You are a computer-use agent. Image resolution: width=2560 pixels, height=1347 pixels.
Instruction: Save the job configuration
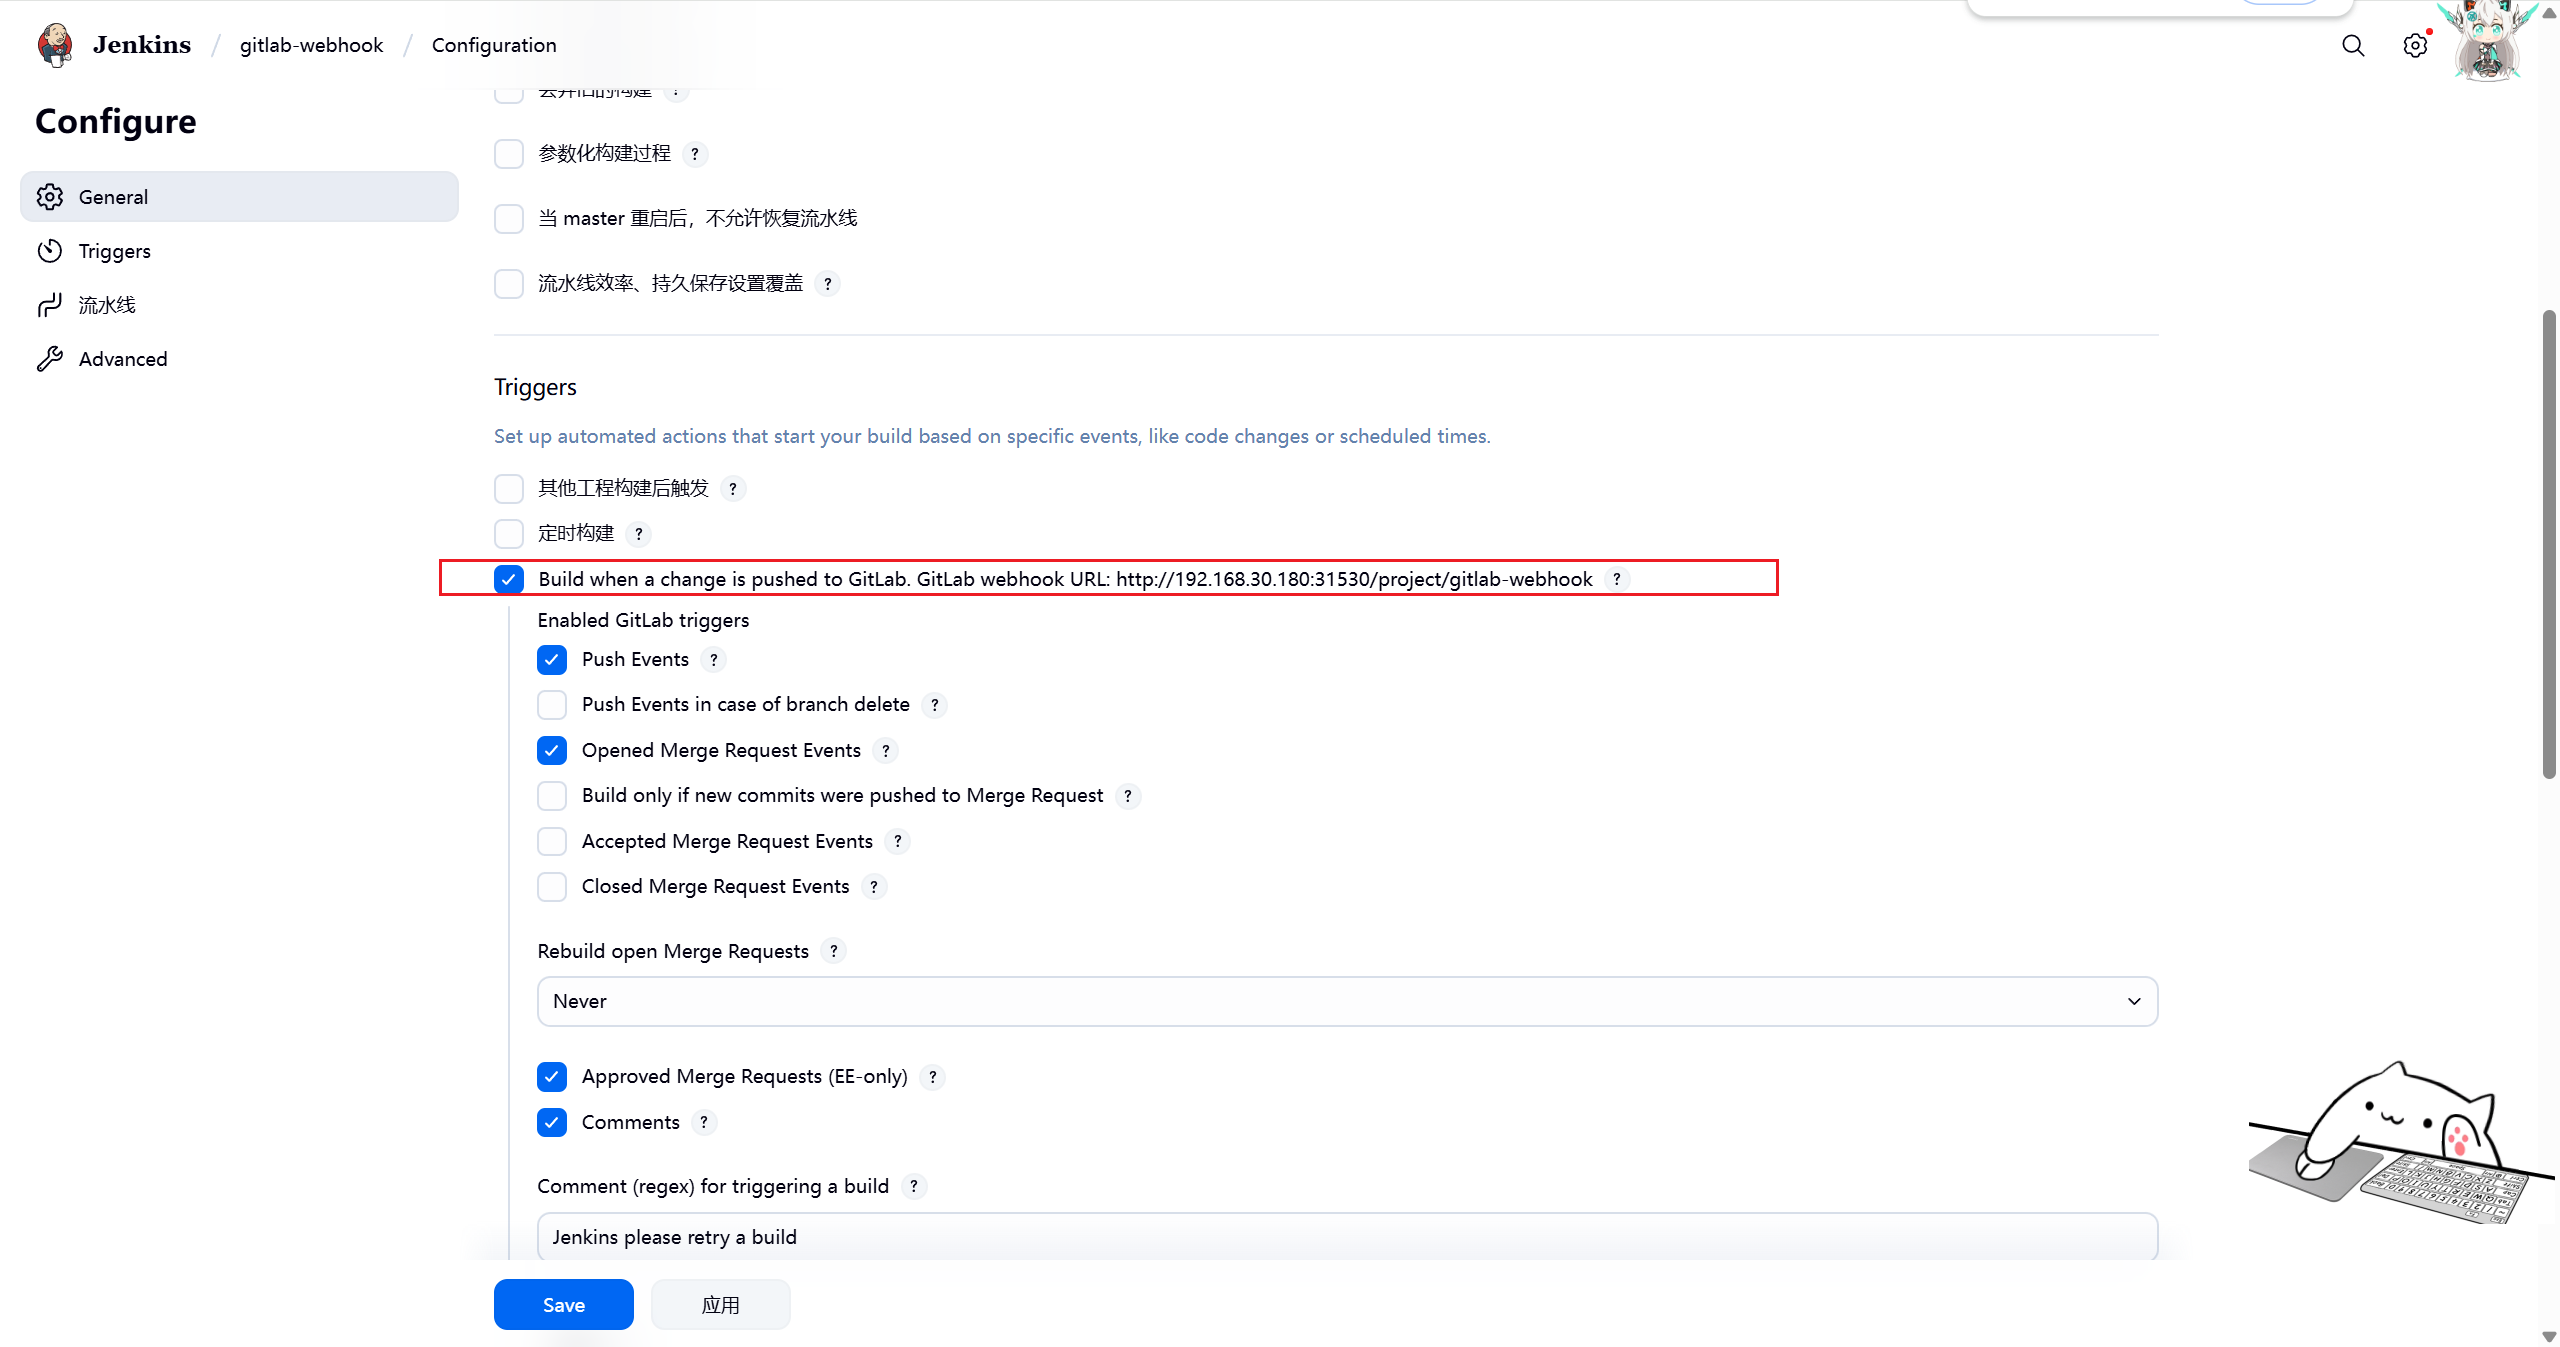[x=563, y=1305]
